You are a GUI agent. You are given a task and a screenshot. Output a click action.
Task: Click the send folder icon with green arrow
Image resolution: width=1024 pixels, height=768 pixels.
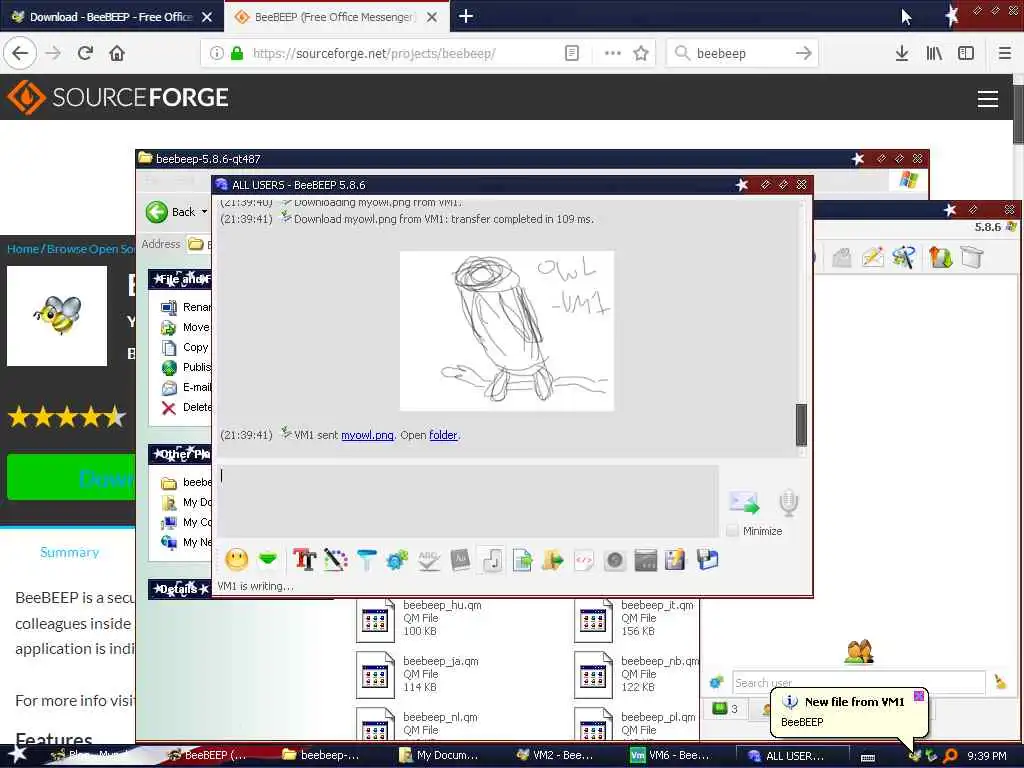tap(552, 560)
